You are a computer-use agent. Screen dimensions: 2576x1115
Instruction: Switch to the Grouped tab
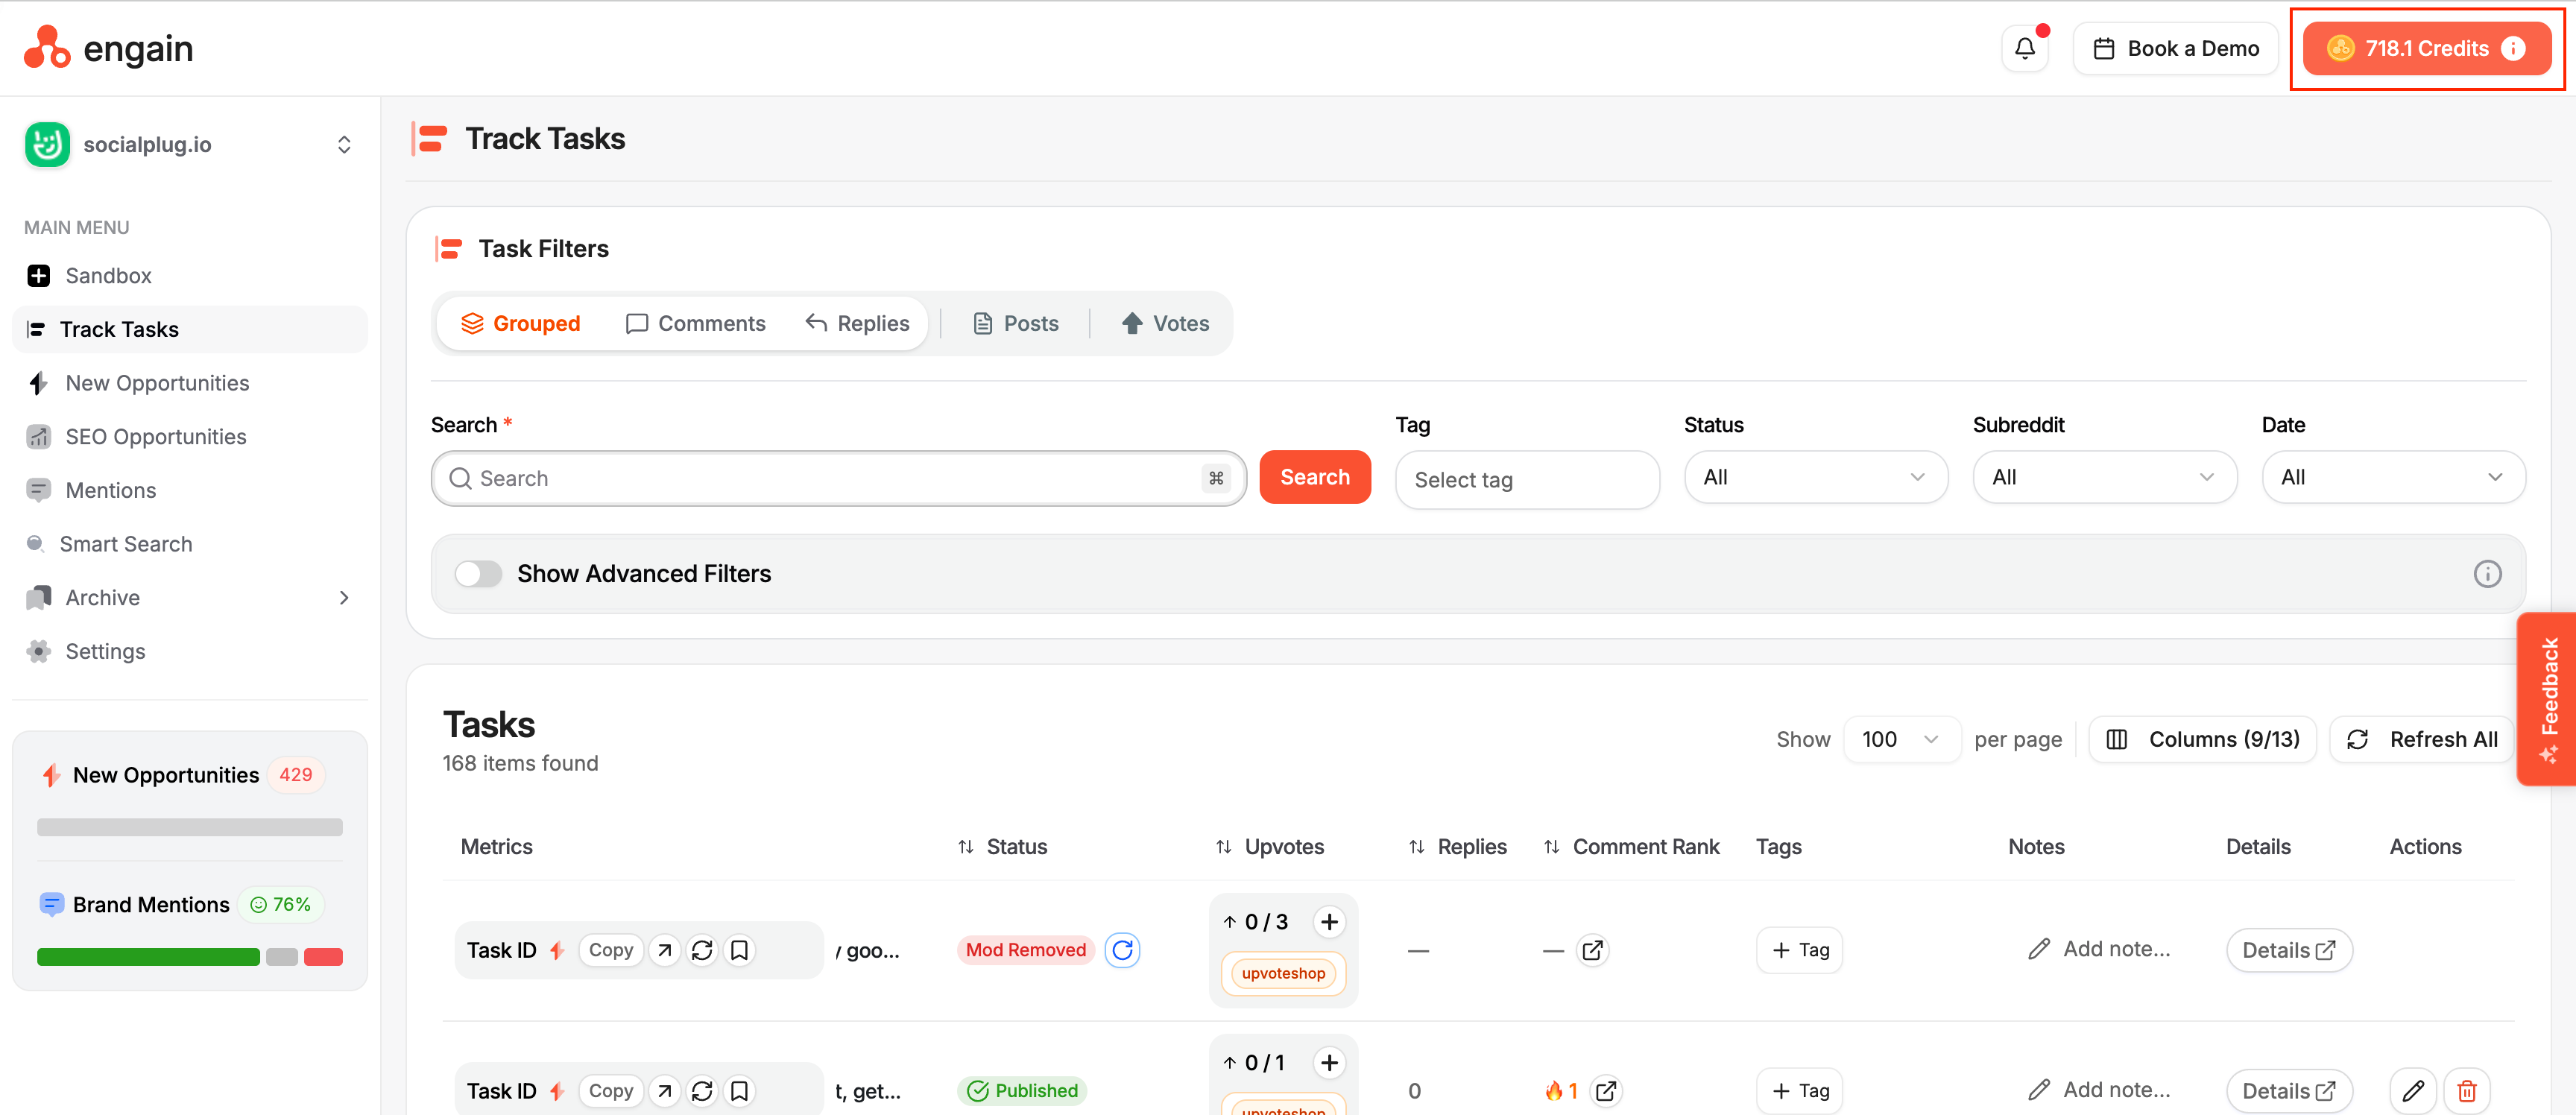(x=520, y=323)
